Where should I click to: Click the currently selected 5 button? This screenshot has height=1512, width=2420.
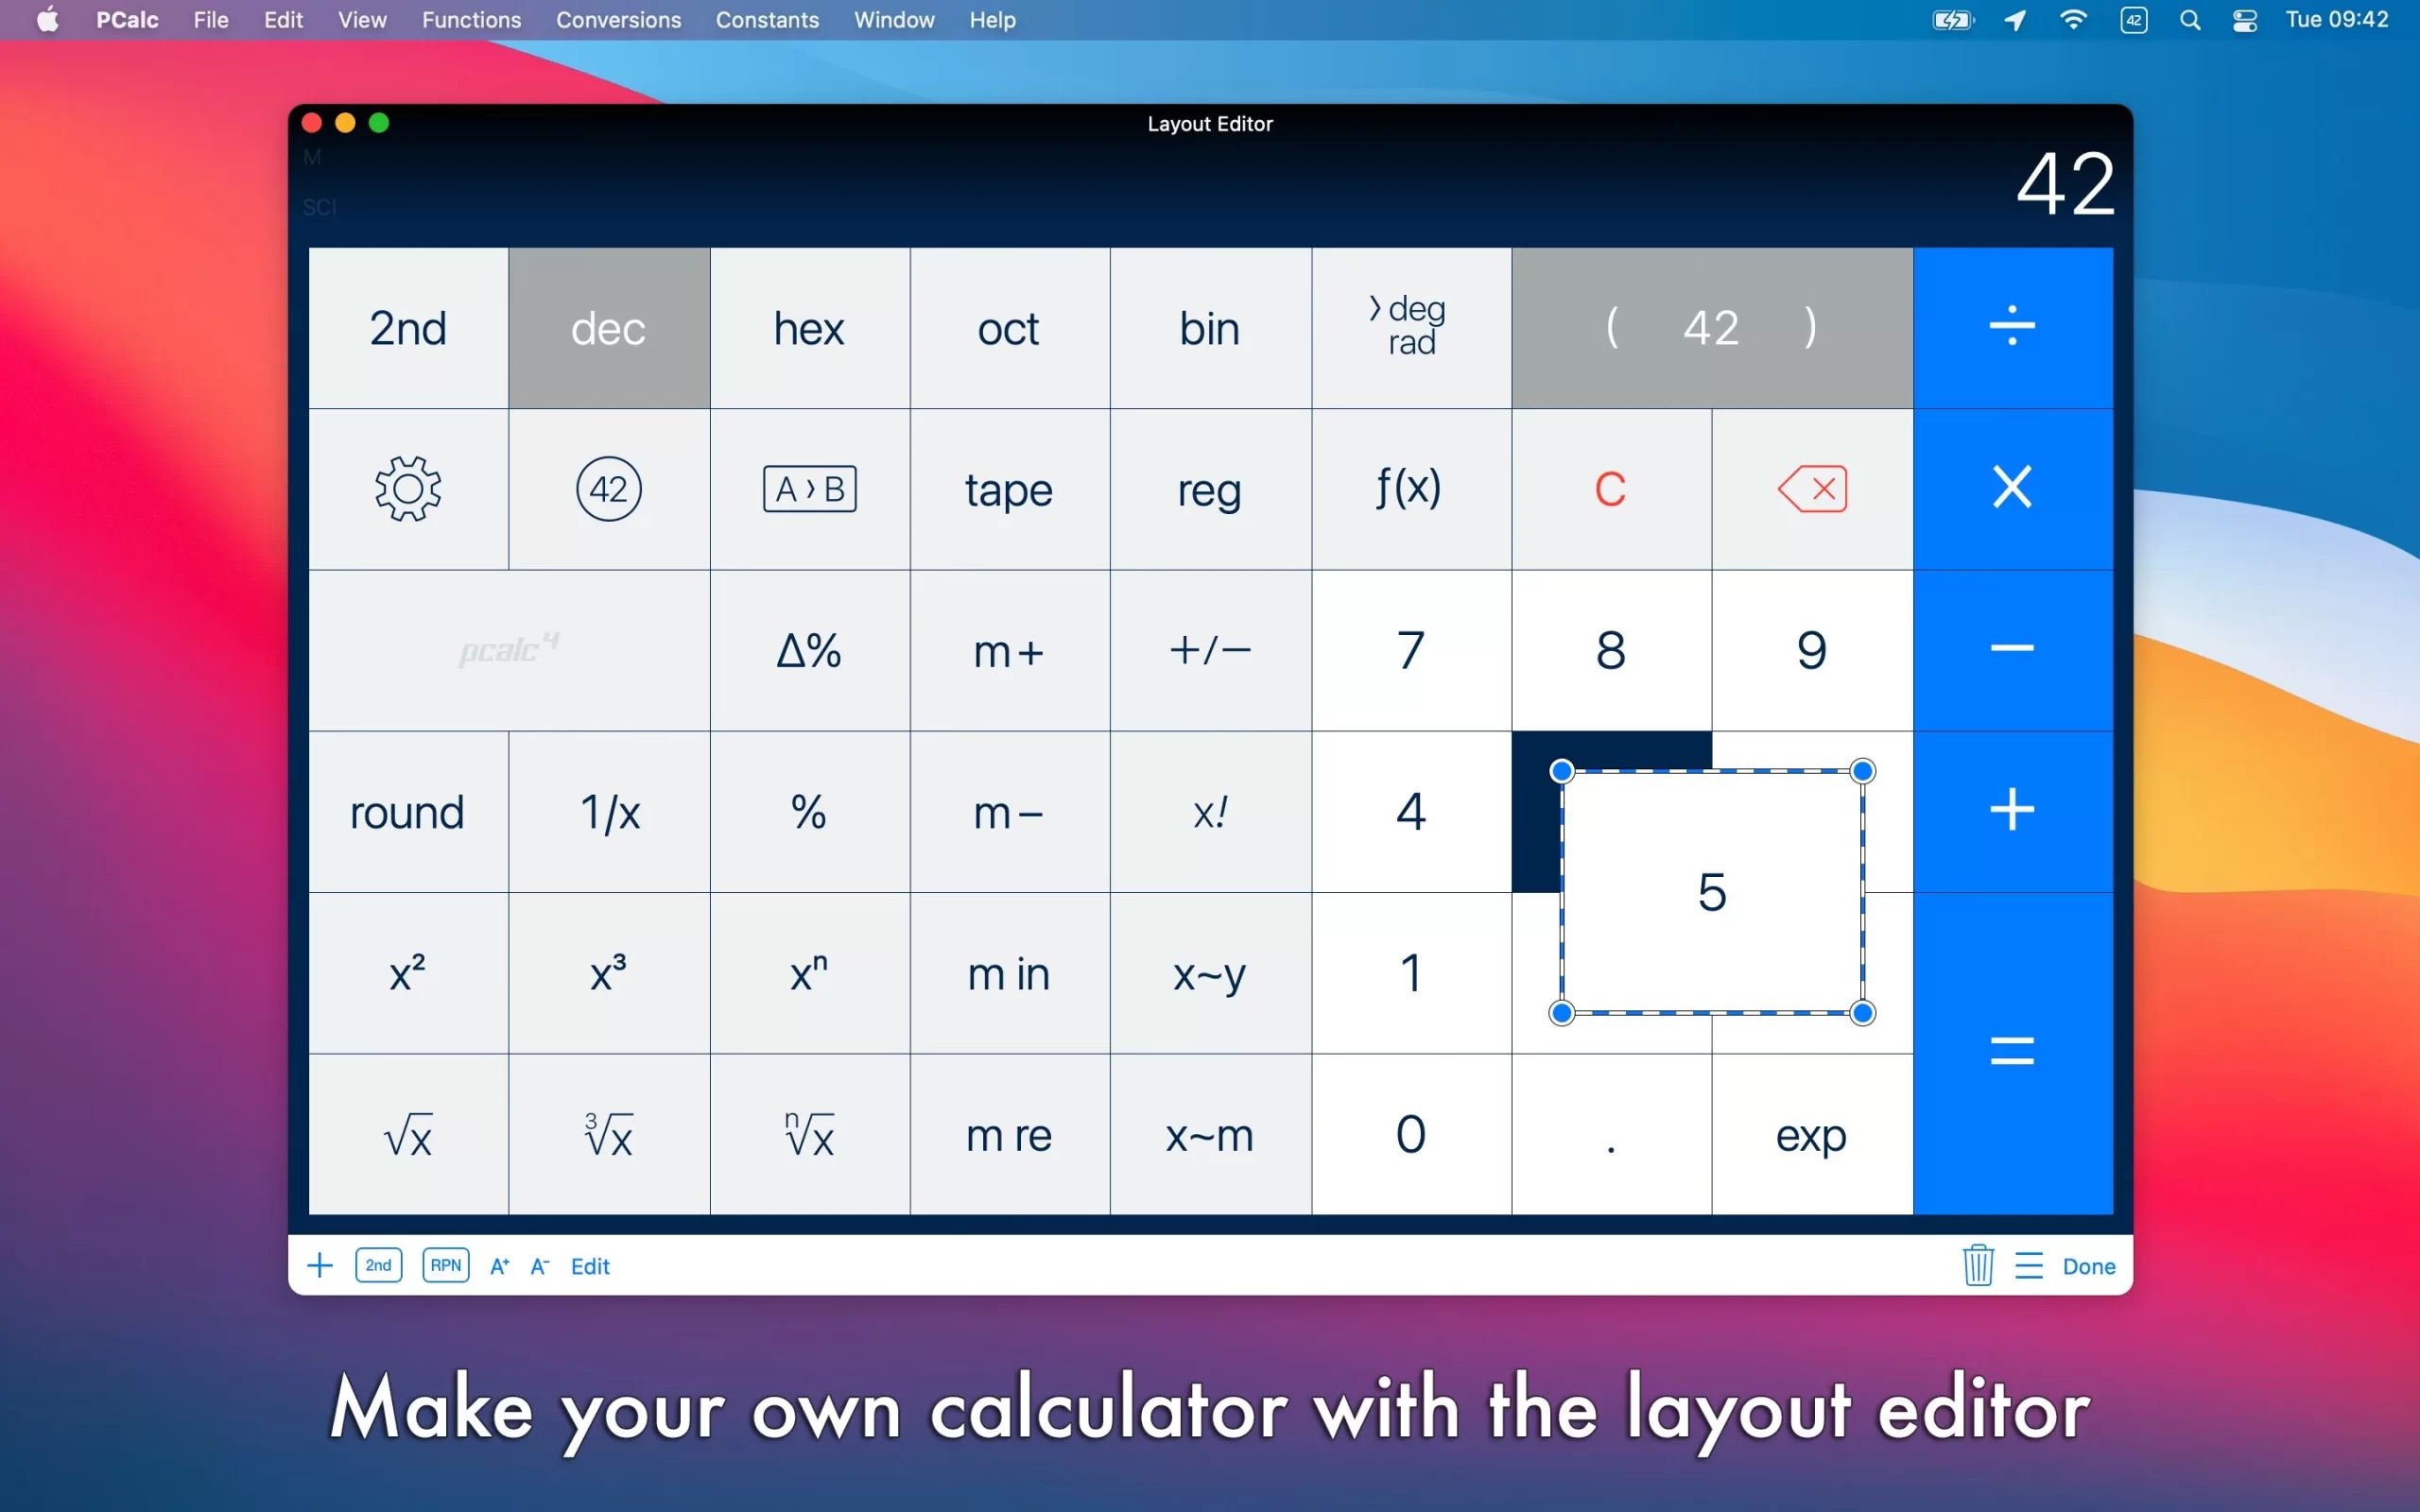coord(1711,892)
